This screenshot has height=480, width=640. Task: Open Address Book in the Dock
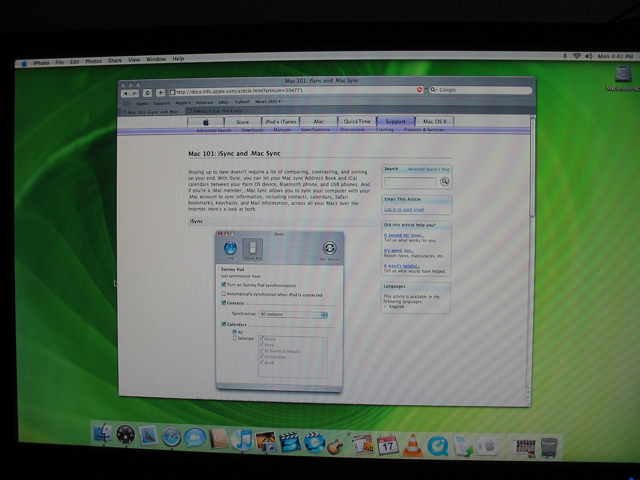click(x=218, y=439)
